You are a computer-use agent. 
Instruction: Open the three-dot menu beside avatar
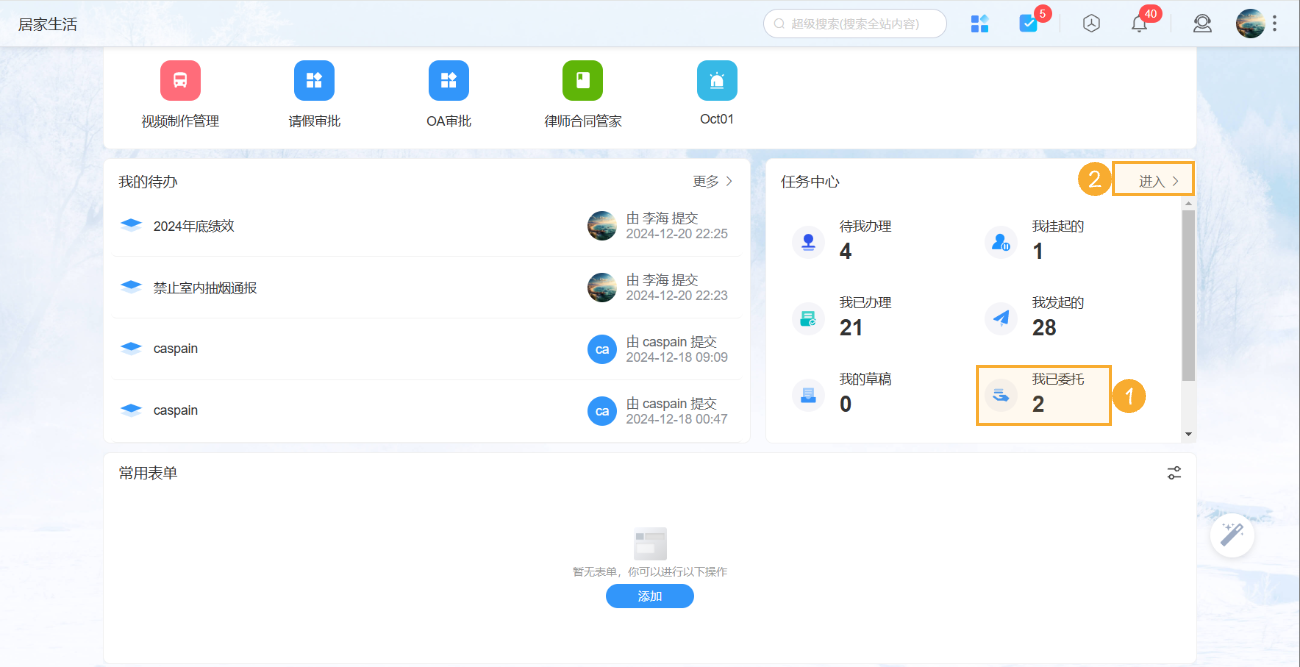[x=1274, y=24]
